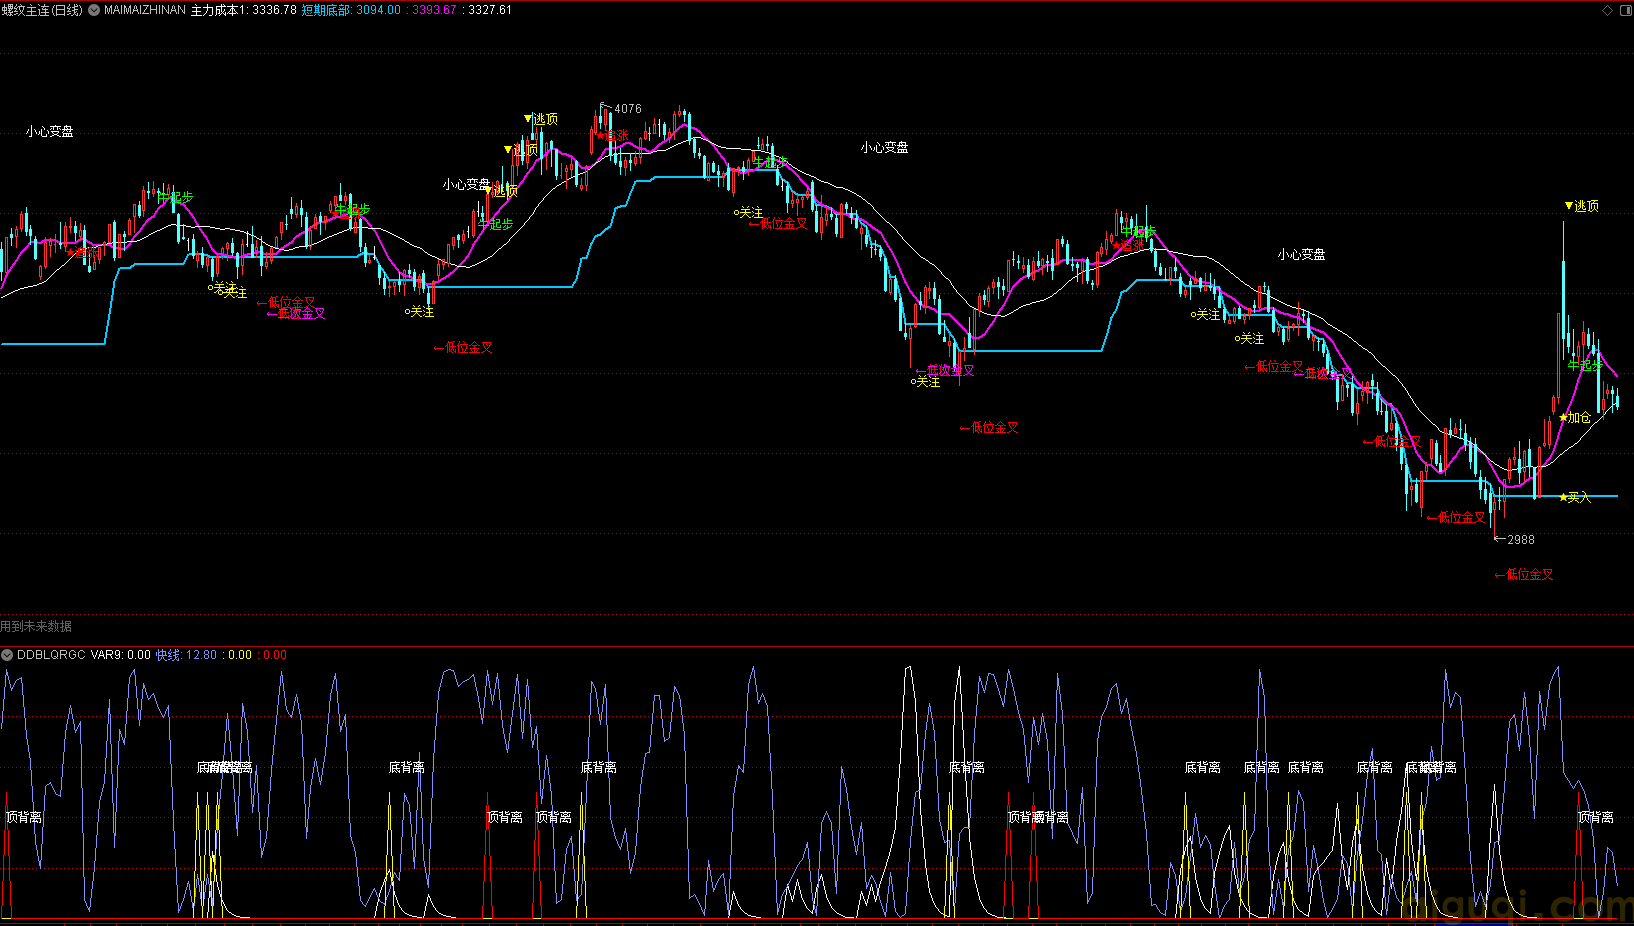1634x926 pixels.
Task: Click the 低位金叉 label beneath the 2988 low
Action: pyautogui.click(x=1524, y=575)
